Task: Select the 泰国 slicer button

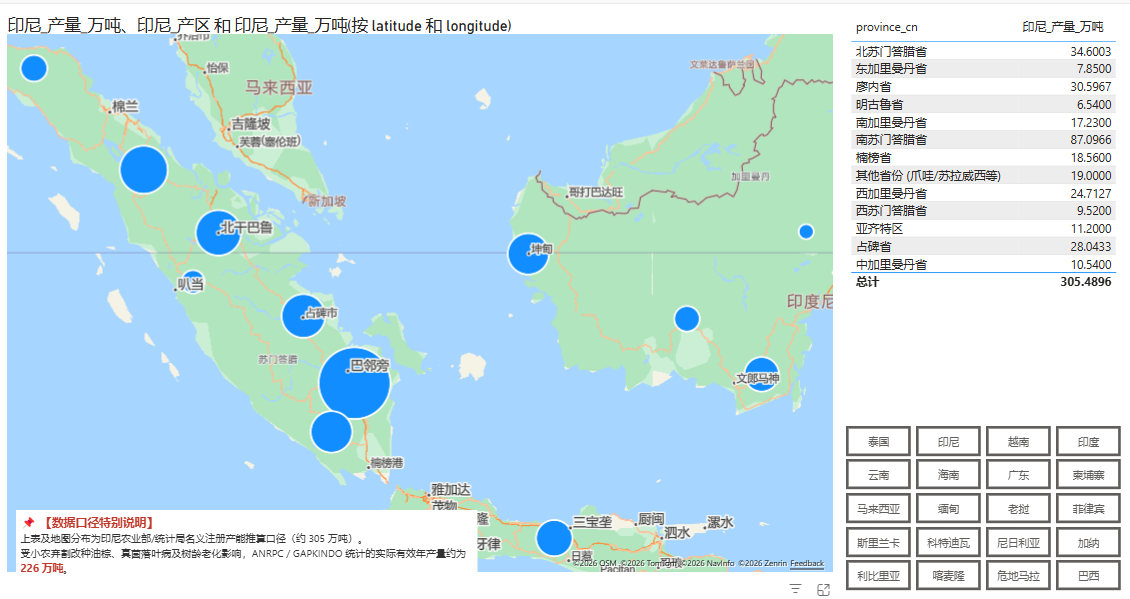Action: 878,441
